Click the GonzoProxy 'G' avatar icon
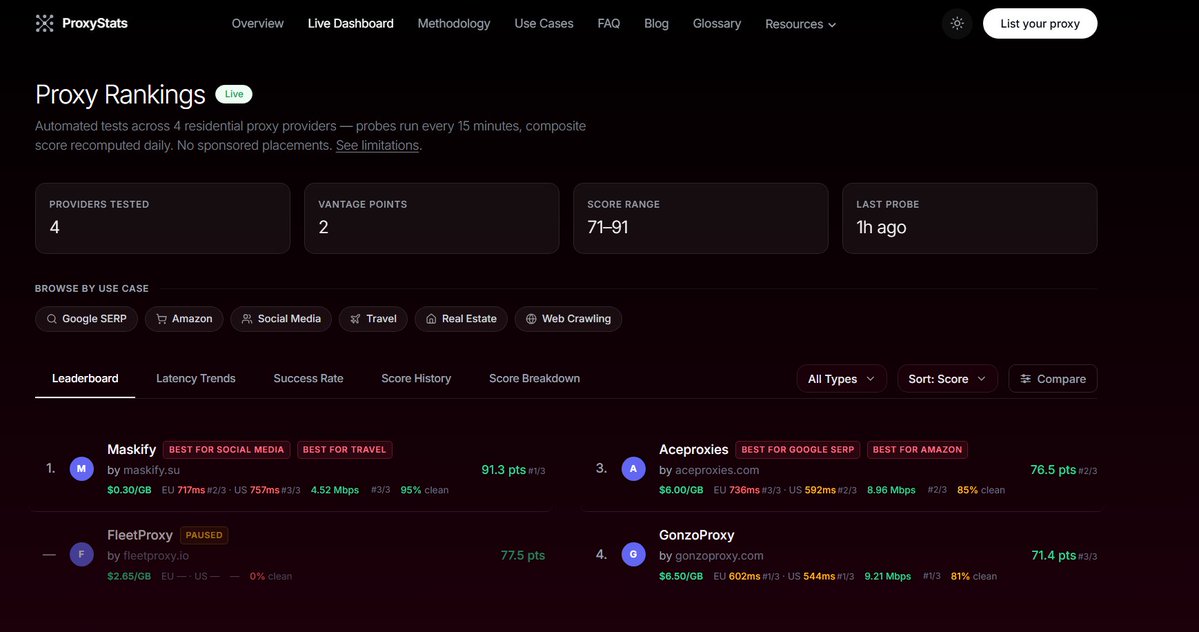This screenshot has height=632, width=1199. pos(633,554)
